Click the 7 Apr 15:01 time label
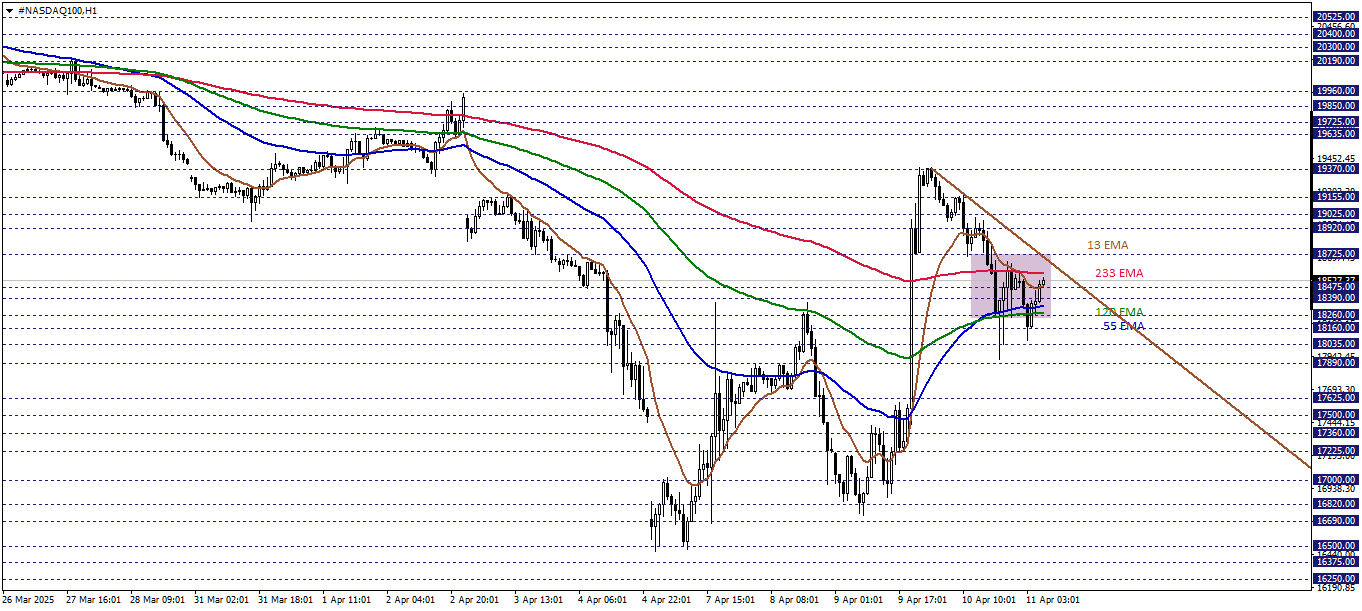 [x=731, y=600]
